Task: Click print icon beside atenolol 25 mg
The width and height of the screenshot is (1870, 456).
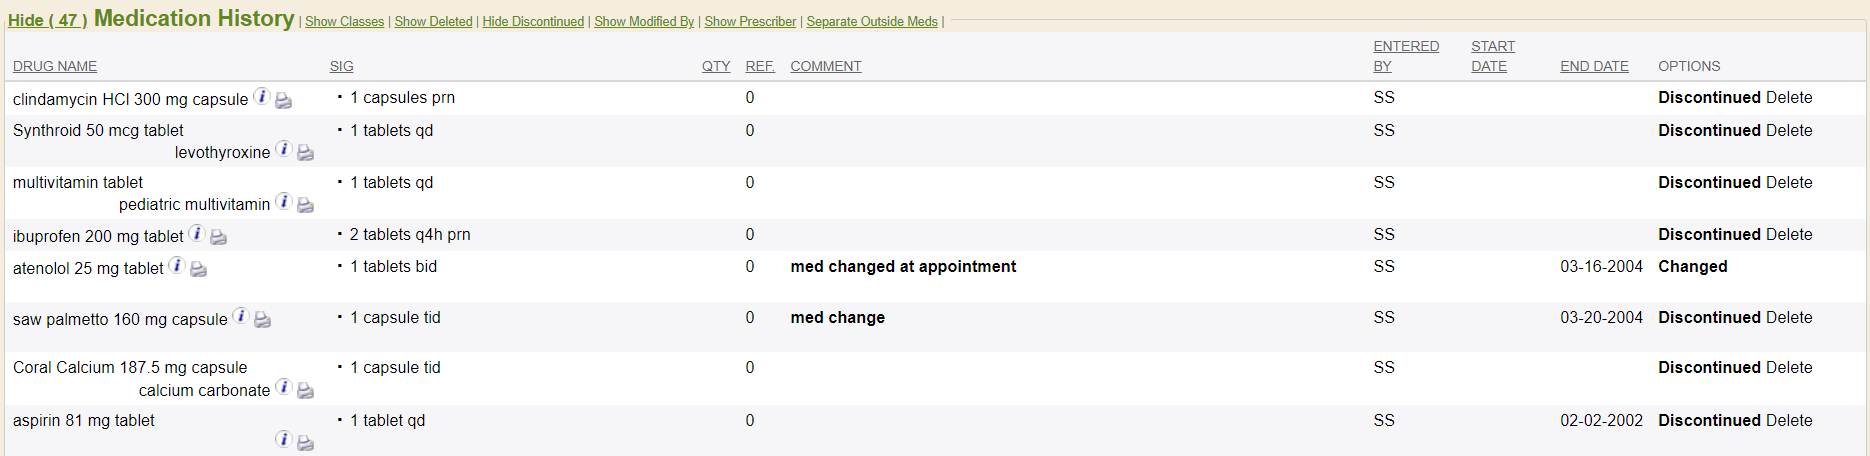Action: pos(199,268)
